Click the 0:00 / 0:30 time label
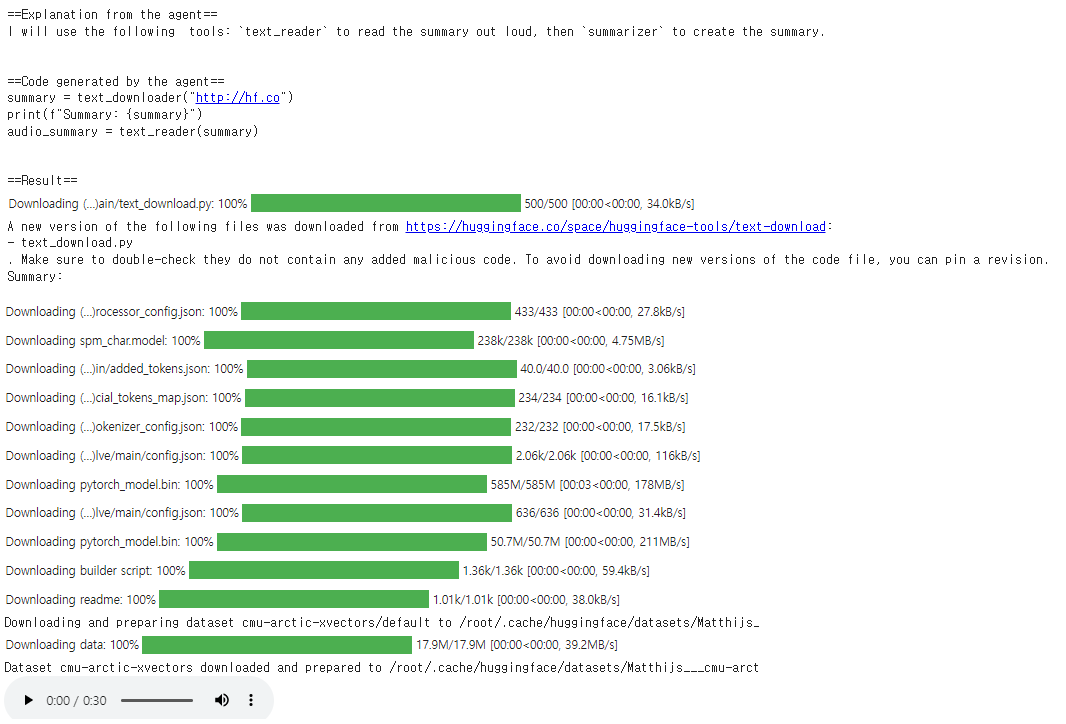Screen dimensions: 1066x724 click(76, 700)
